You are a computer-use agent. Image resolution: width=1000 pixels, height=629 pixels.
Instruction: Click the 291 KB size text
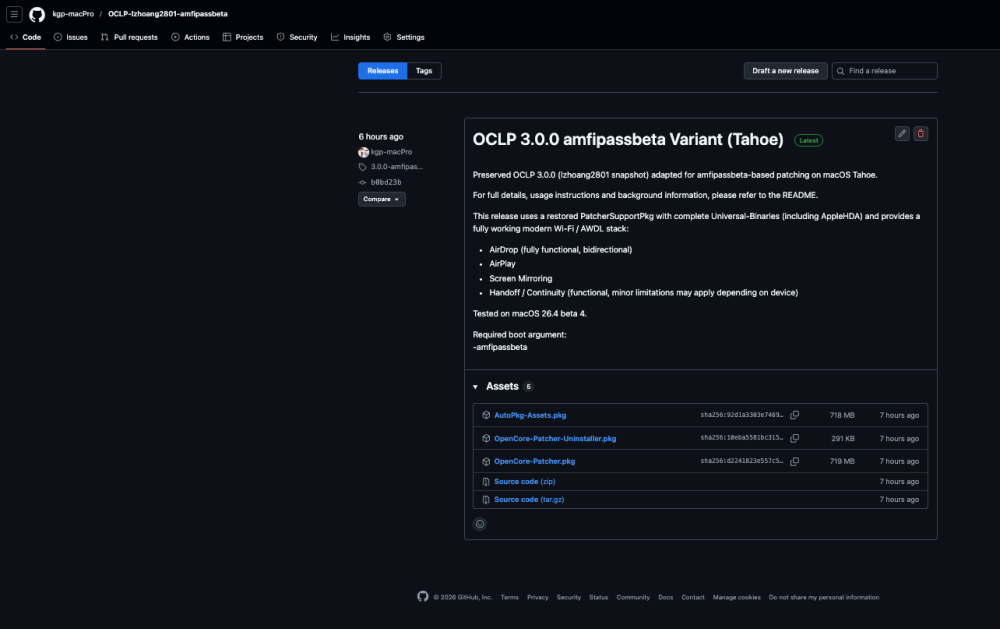pyautogui.click(x=842, y=439)
